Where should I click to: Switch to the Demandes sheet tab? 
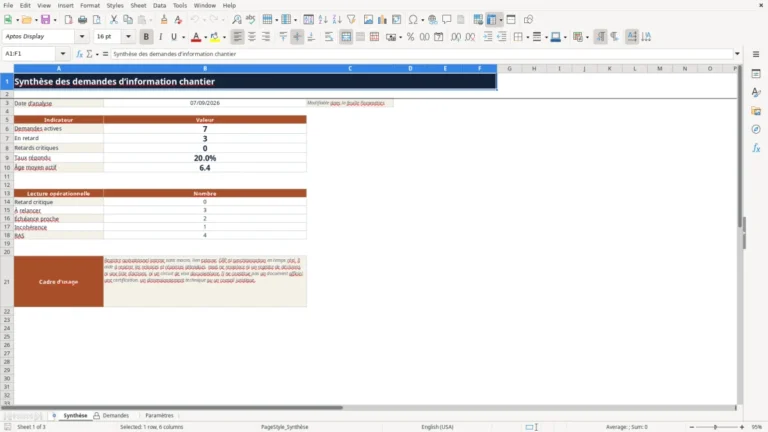(x=116, y=415)
